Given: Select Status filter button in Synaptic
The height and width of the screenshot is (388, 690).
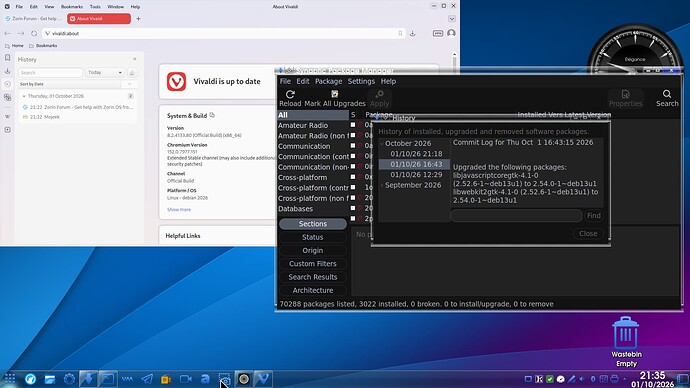Looking at the screenshot, I should click(x=312, y=237).
